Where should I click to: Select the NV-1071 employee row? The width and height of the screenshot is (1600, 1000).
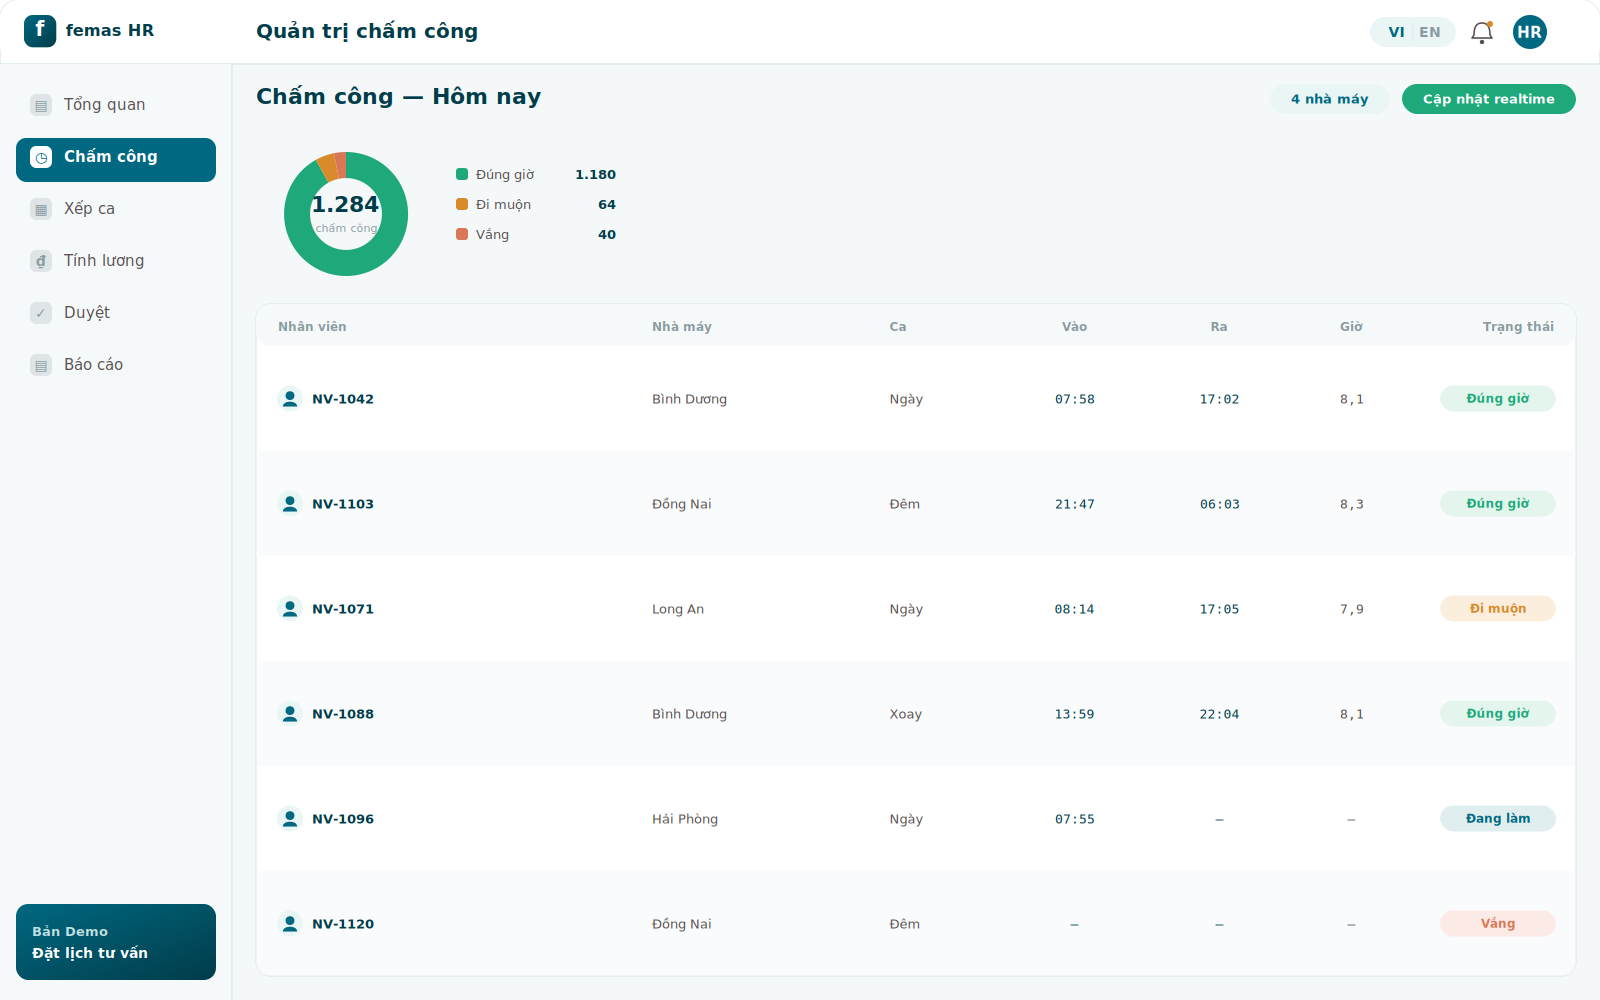tap(916, 609)
